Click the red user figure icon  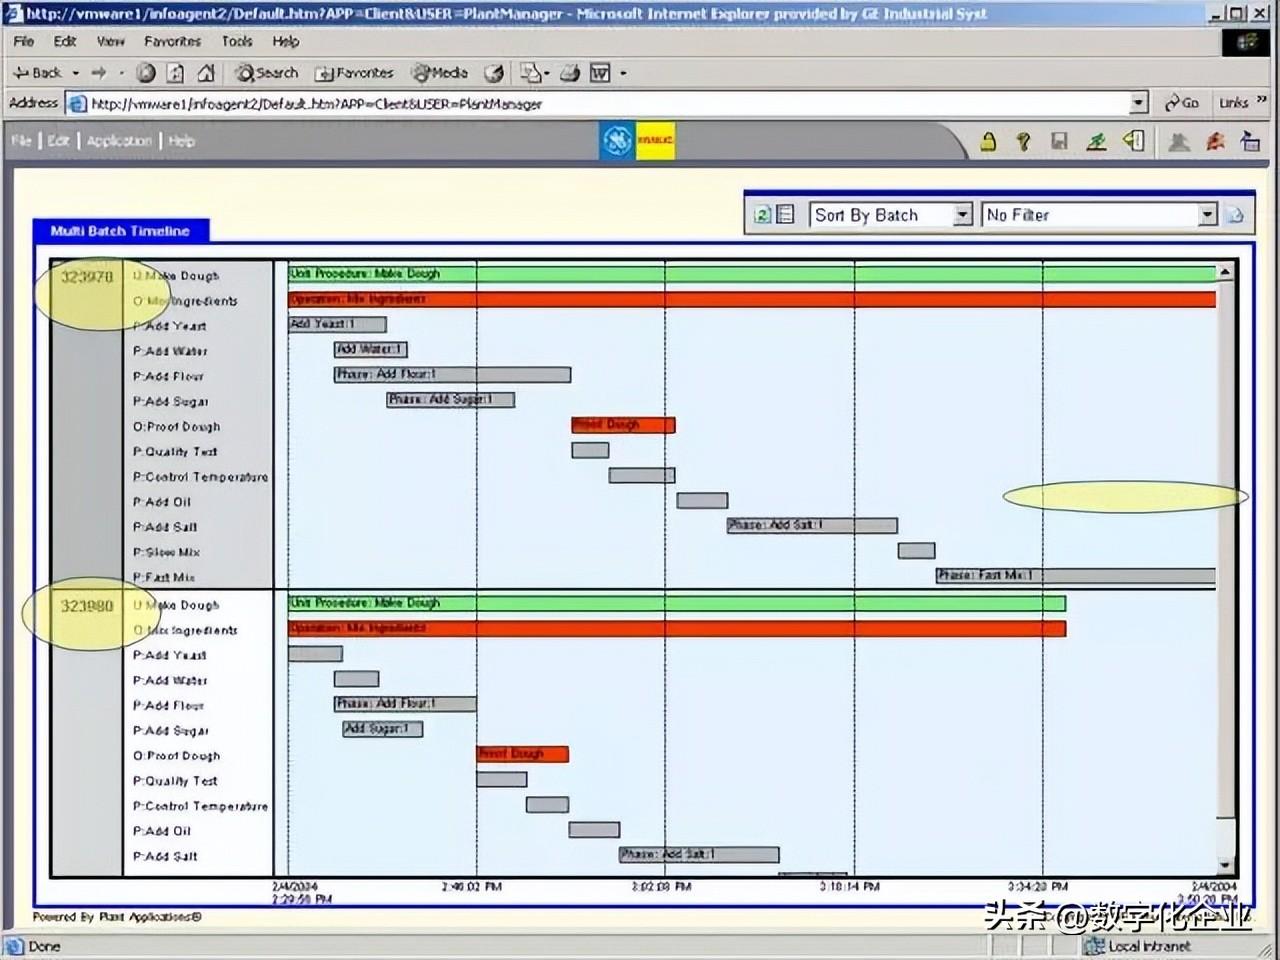pyautogui.click(x=1215, y=141)
